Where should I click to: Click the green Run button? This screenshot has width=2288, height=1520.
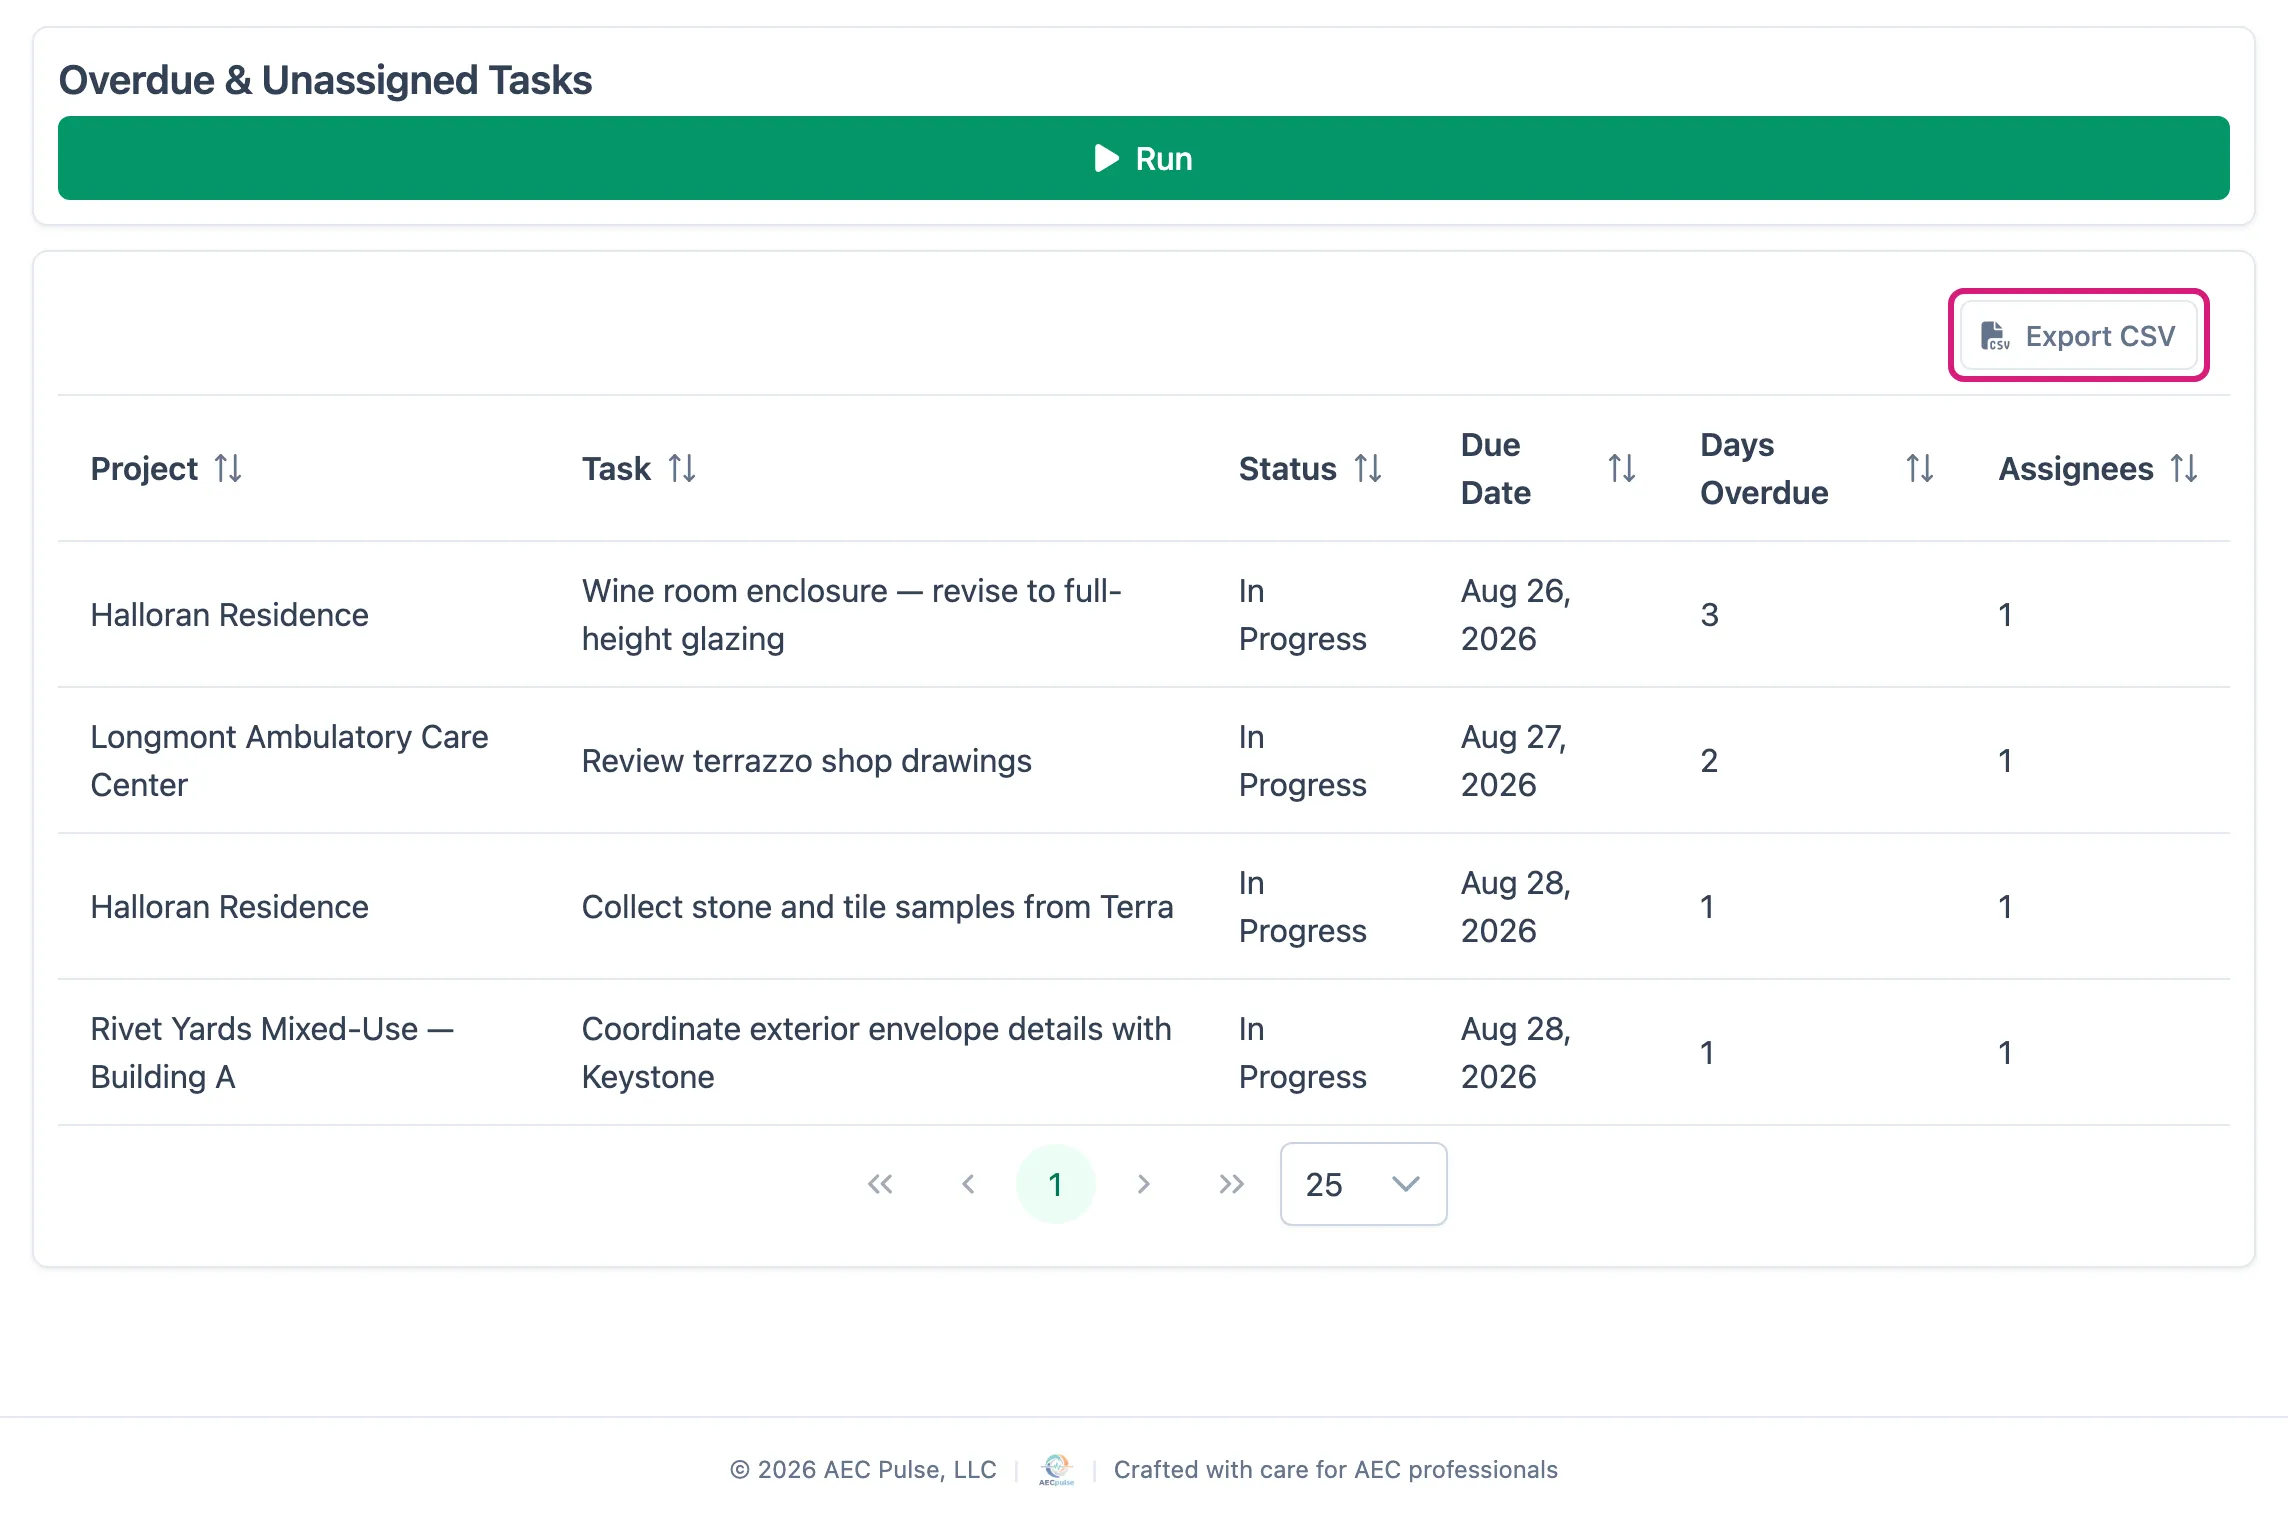(x=1143, y=158)
